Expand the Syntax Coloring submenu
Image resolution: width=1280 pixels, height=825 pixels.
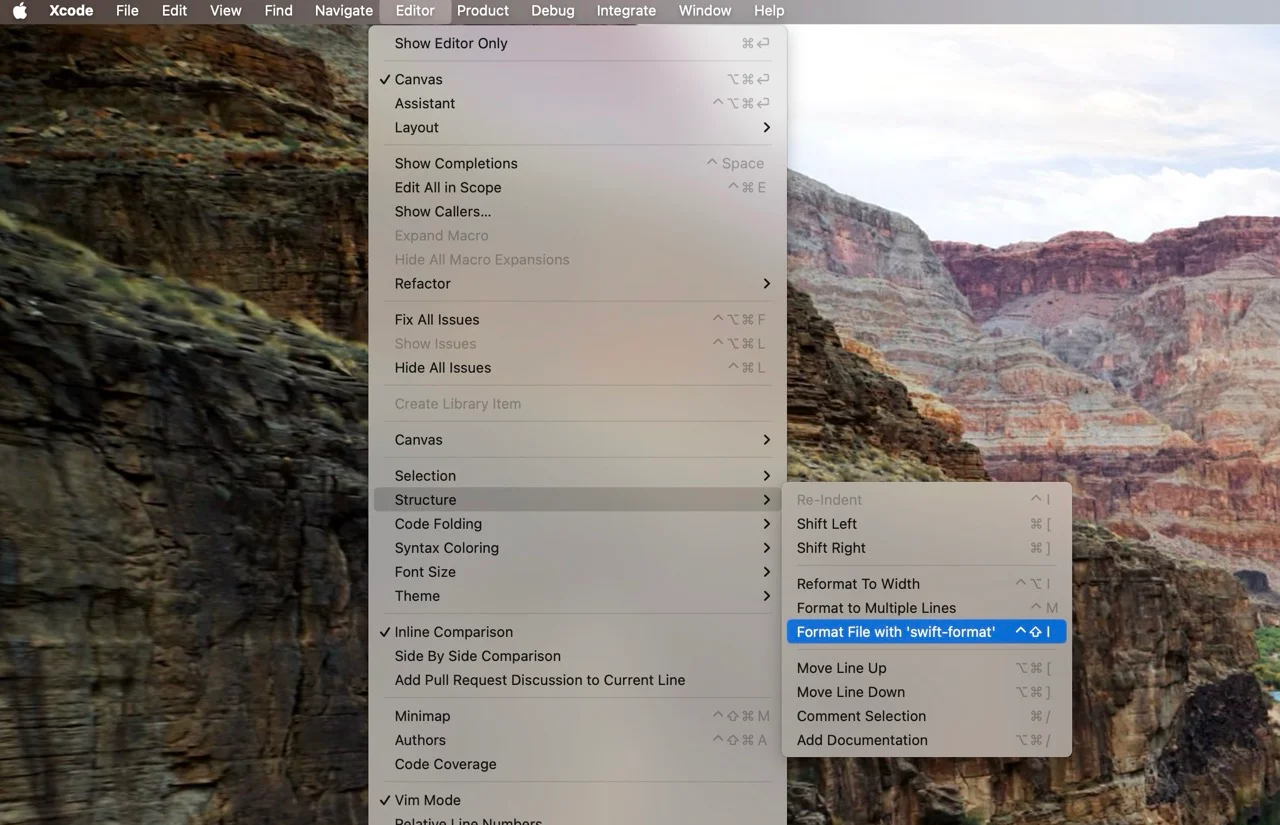pyautogui.click(x=446, y=547)
